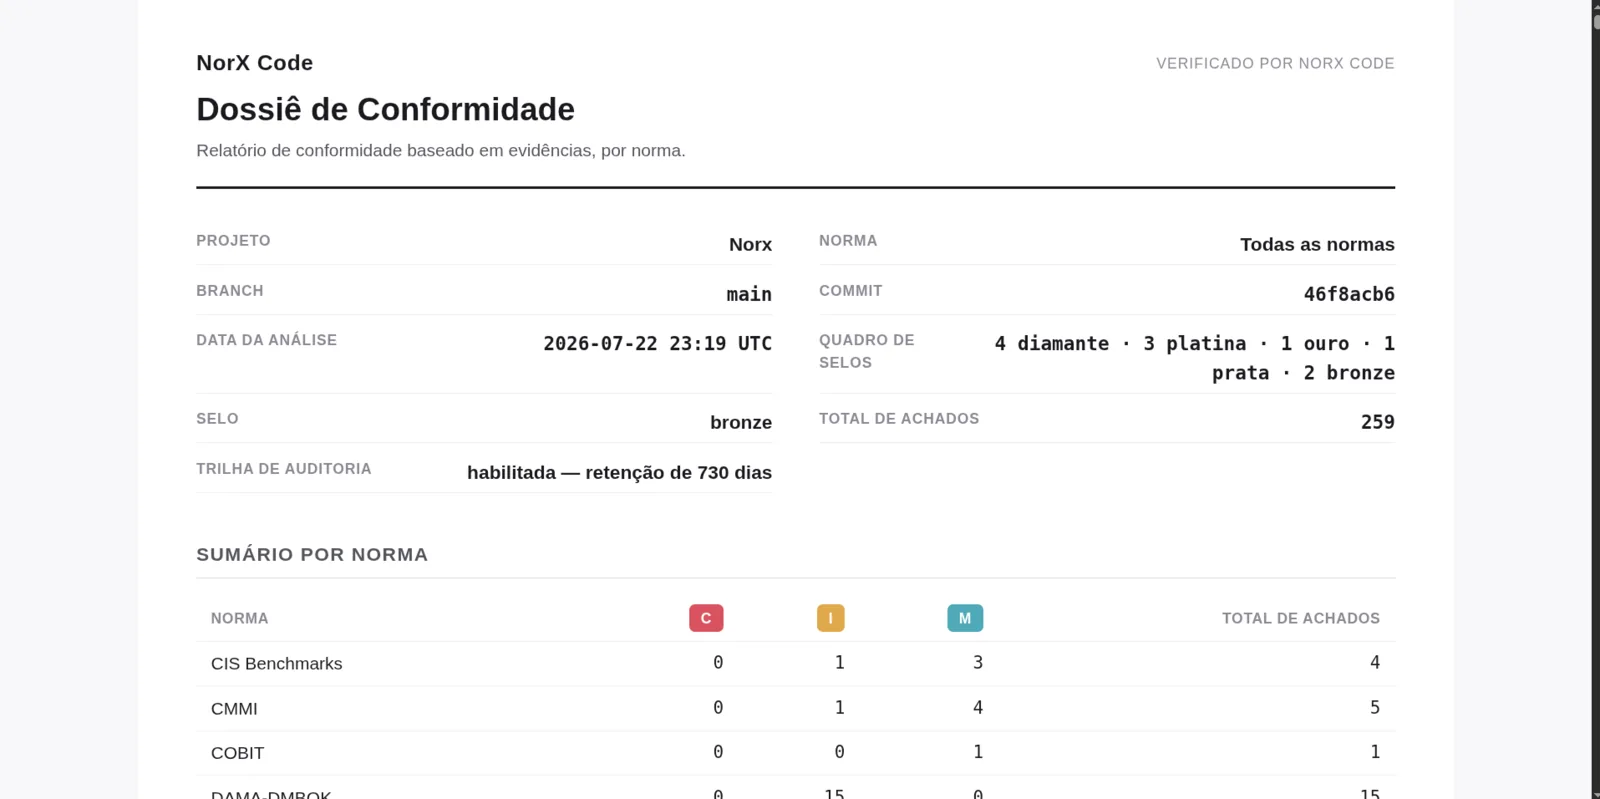Click the page vertical scrollbar
This screenshot has height=799, width=1600.
coord(1596,400)
